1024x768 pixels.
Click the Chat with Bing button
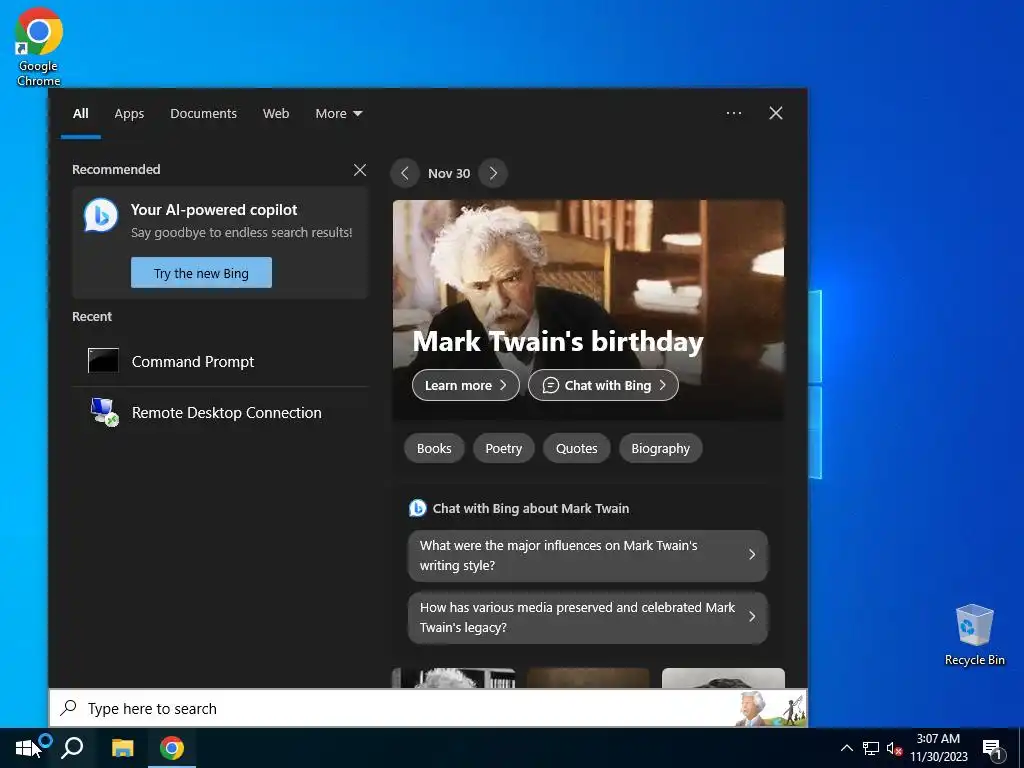603,385
